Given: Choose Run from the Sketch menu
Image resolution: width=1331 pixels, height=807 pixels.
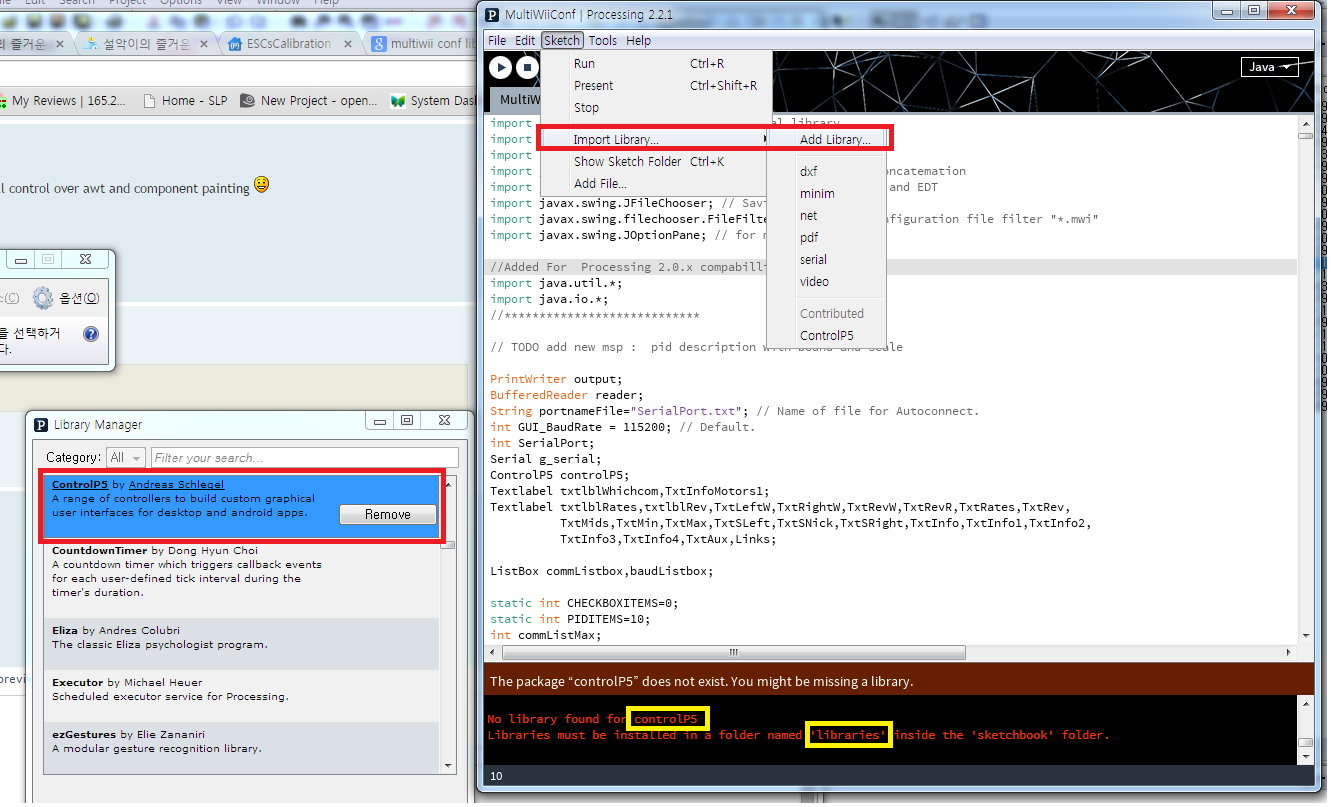Looking at the screenshot, I should tap(655, 63).
